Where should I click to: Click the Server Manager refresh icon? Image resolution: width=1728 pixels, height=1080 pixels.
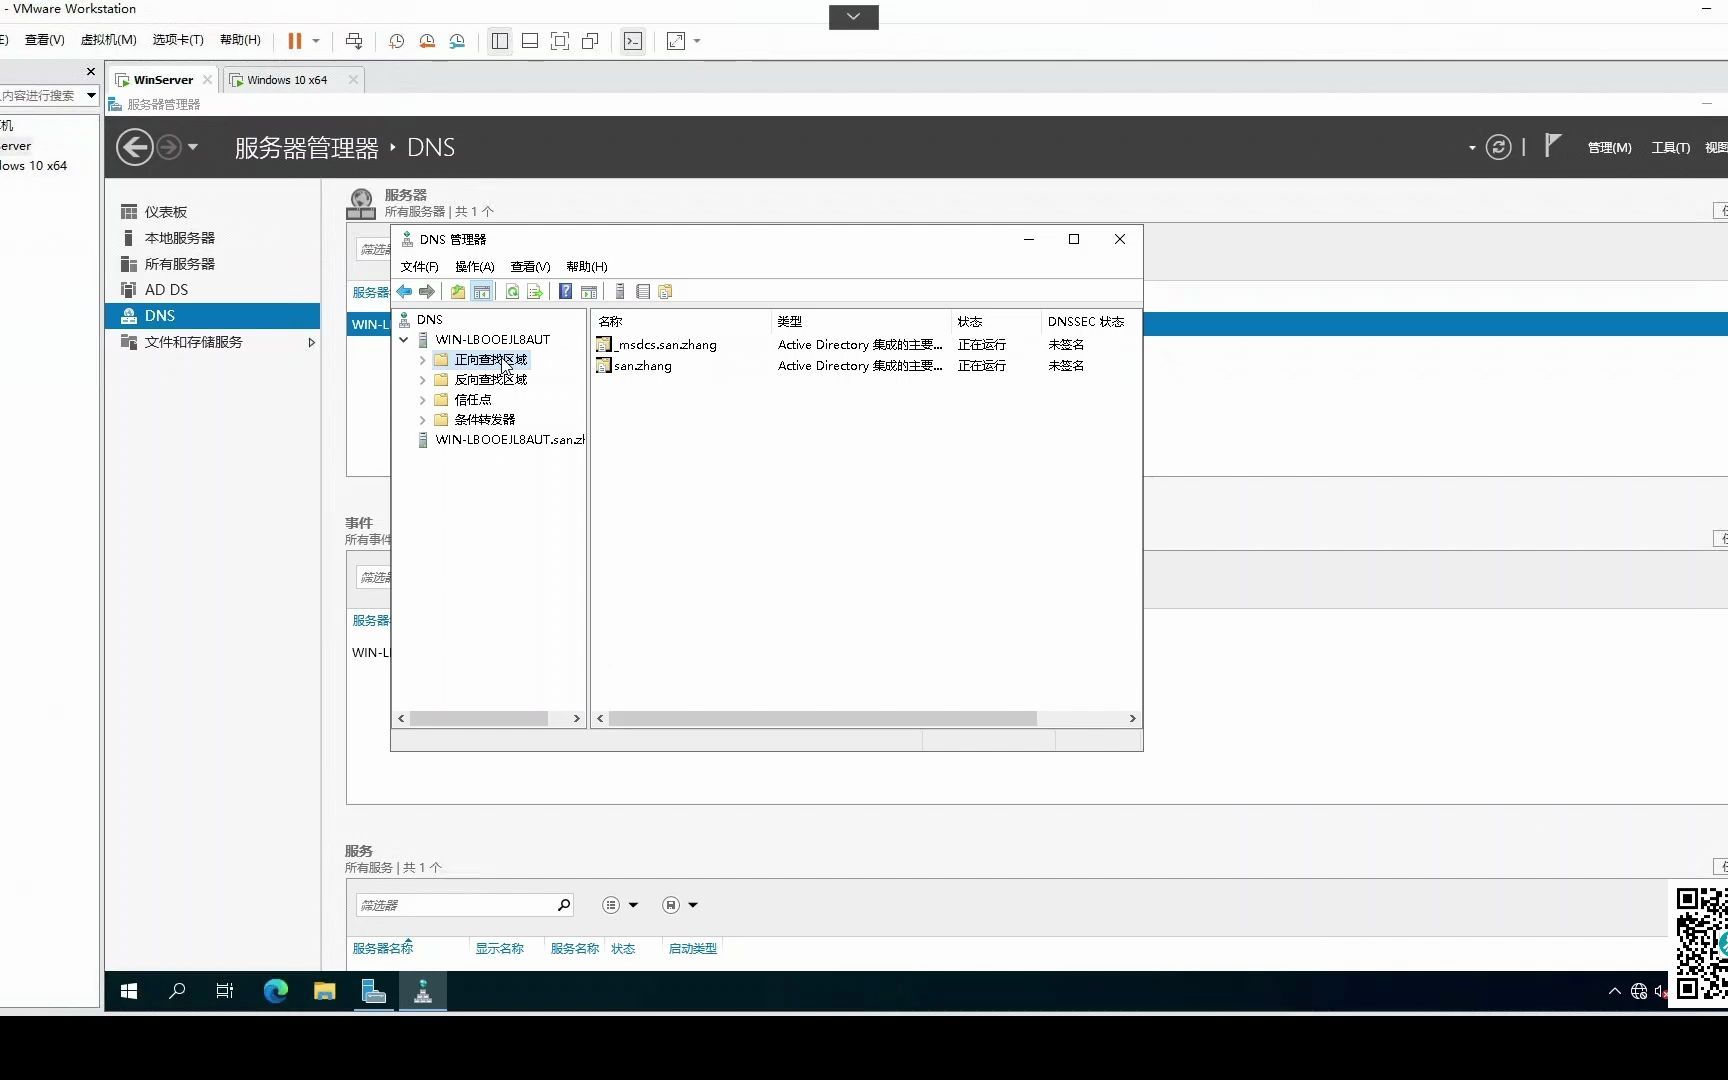tap(1498, 147)
